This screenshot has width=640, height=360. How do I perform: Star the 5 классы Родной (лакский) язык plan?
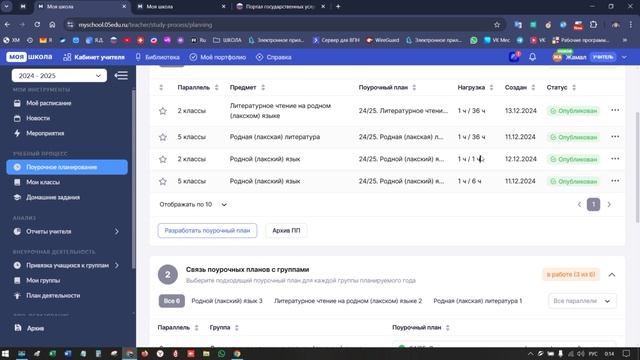(163, 181)
